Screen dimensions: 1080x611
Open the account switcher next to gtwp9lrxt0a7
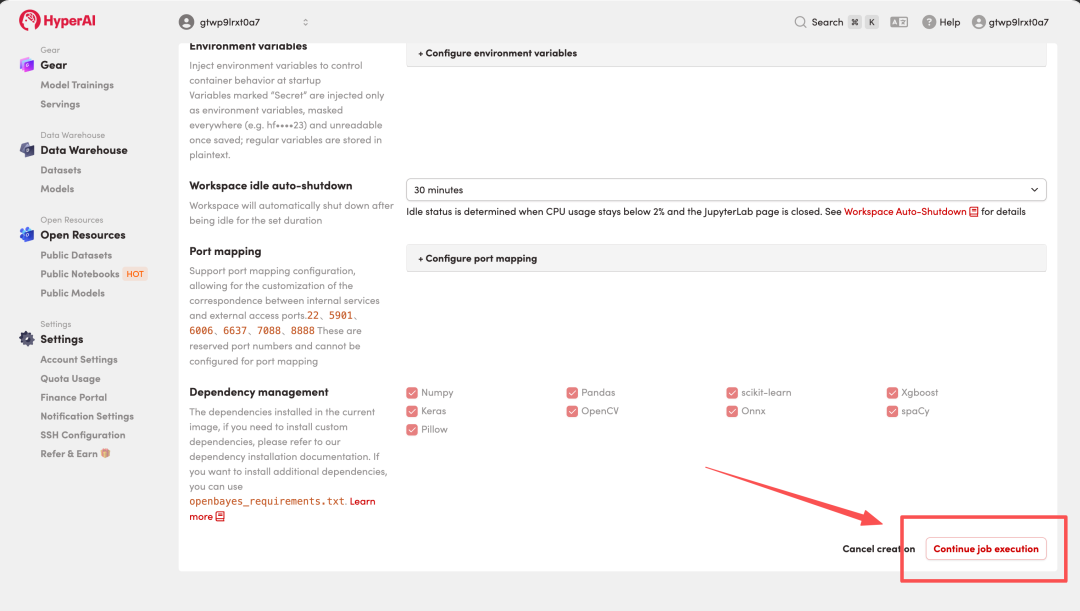pyautogui.click(x=305, y=22)
